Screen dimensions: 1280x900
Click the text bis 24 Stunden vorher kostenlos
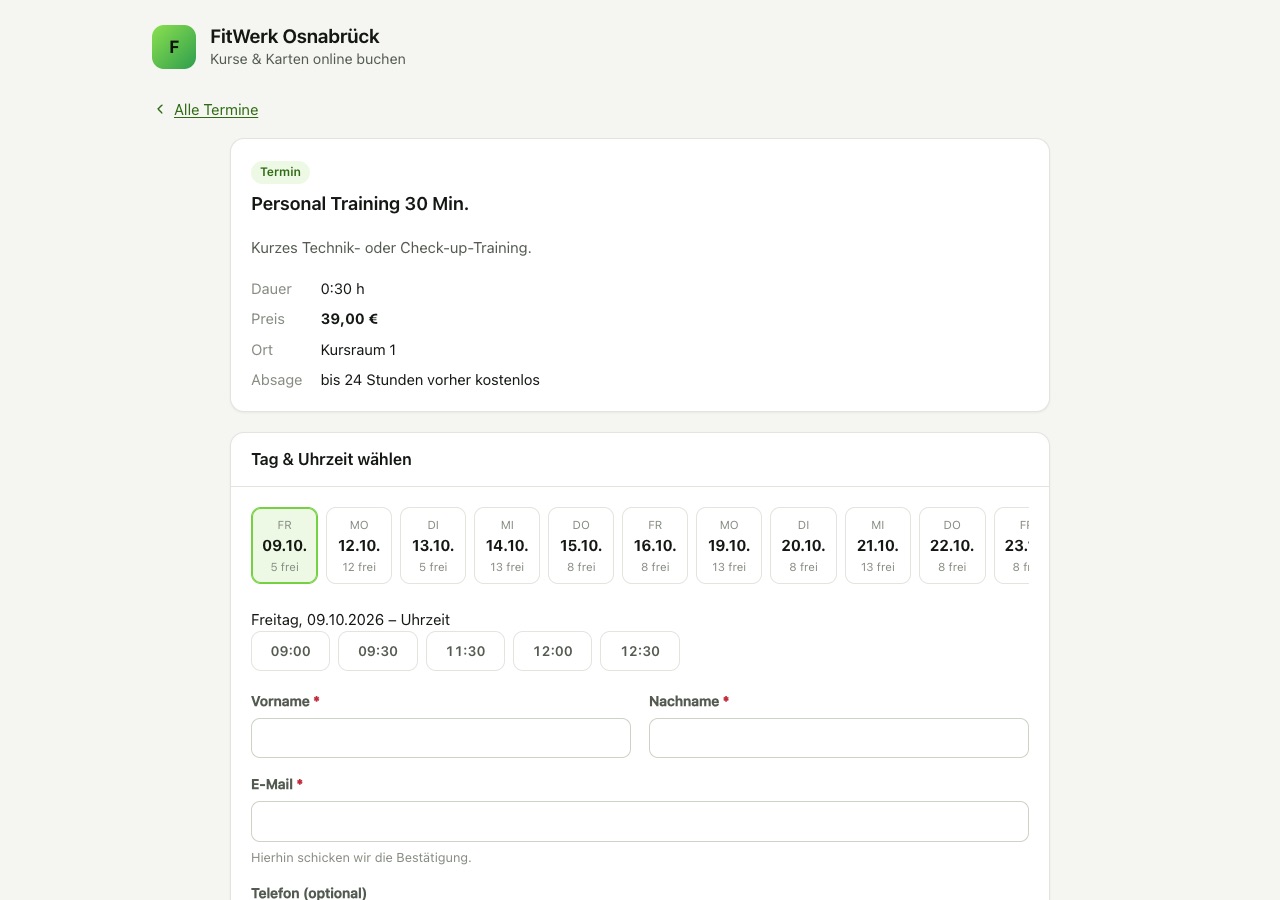pos(430,380)
